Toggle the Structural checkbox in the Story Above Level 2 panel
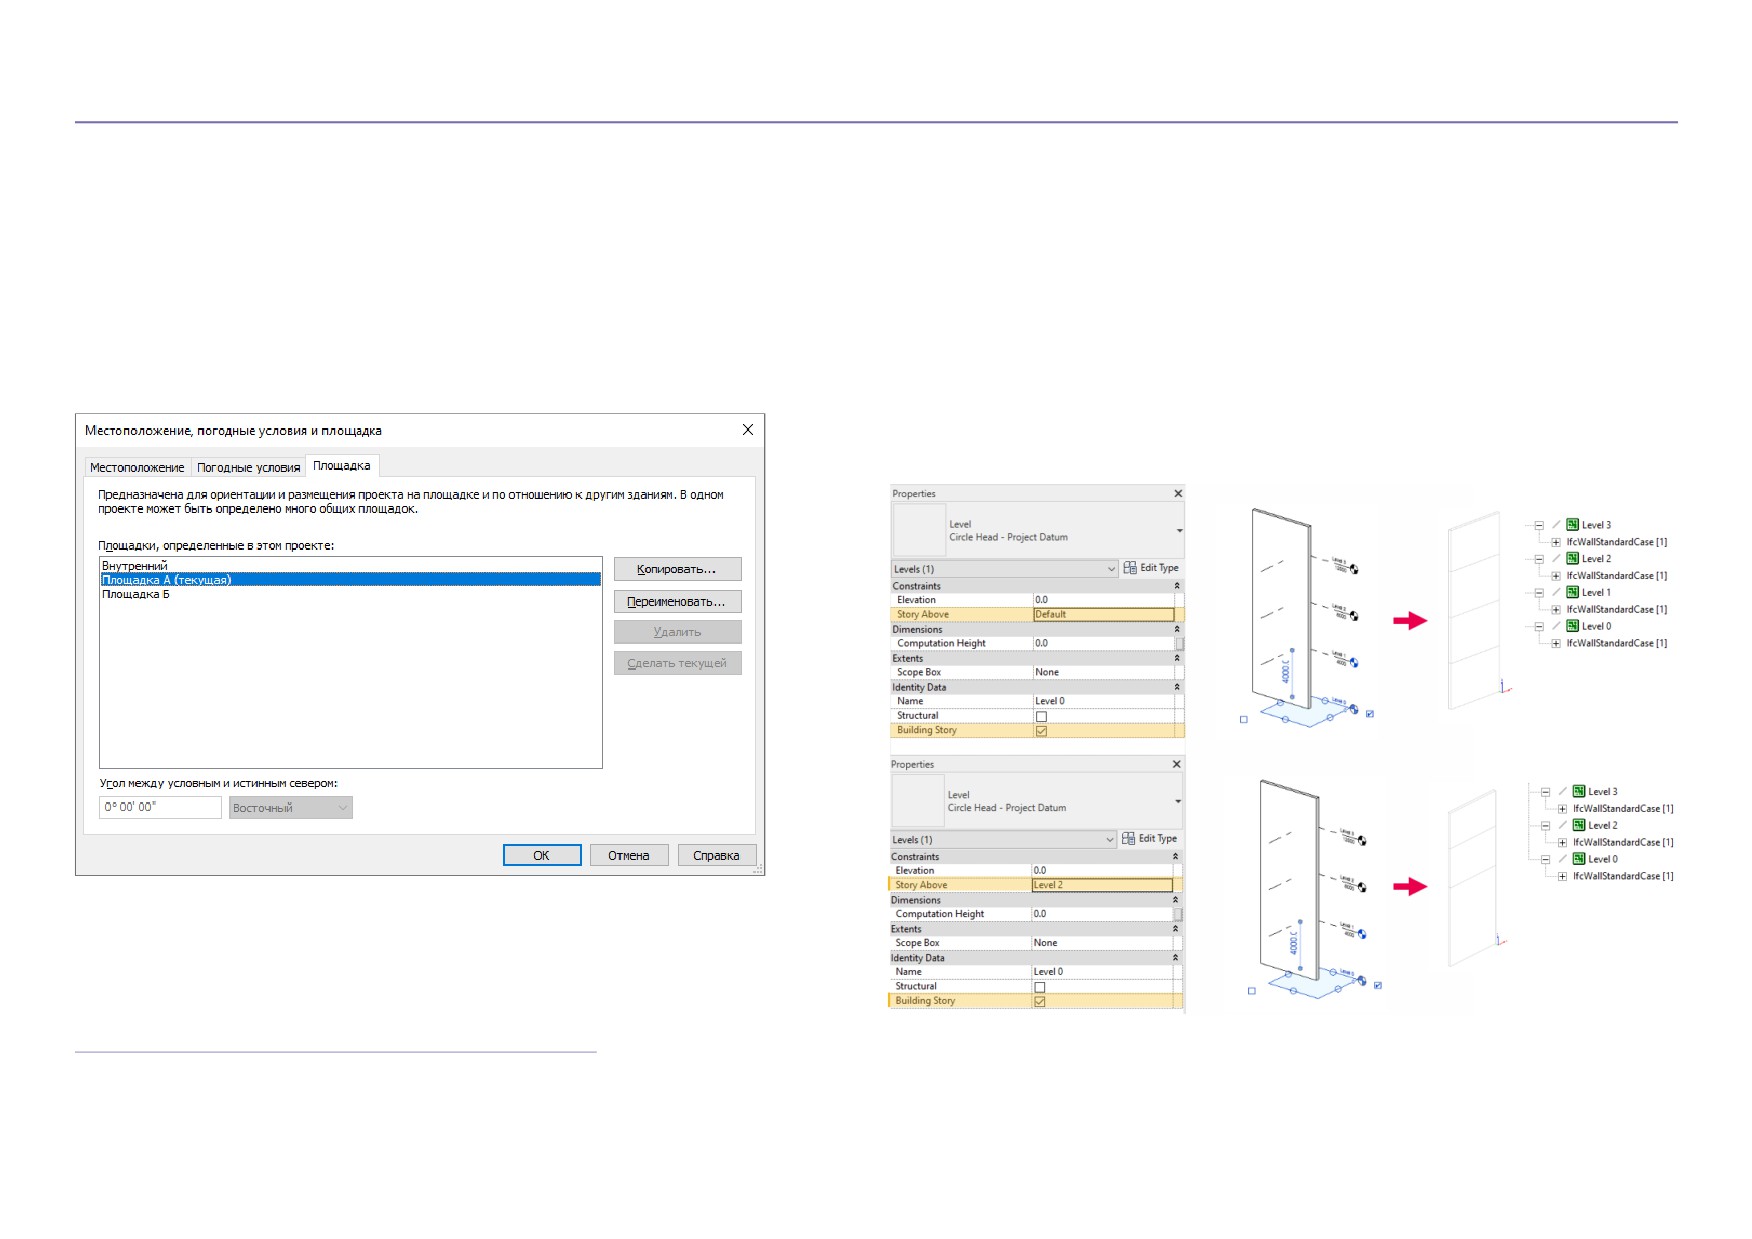This screenshot has width=1752, height=1239. click(x=1040, y=988)
